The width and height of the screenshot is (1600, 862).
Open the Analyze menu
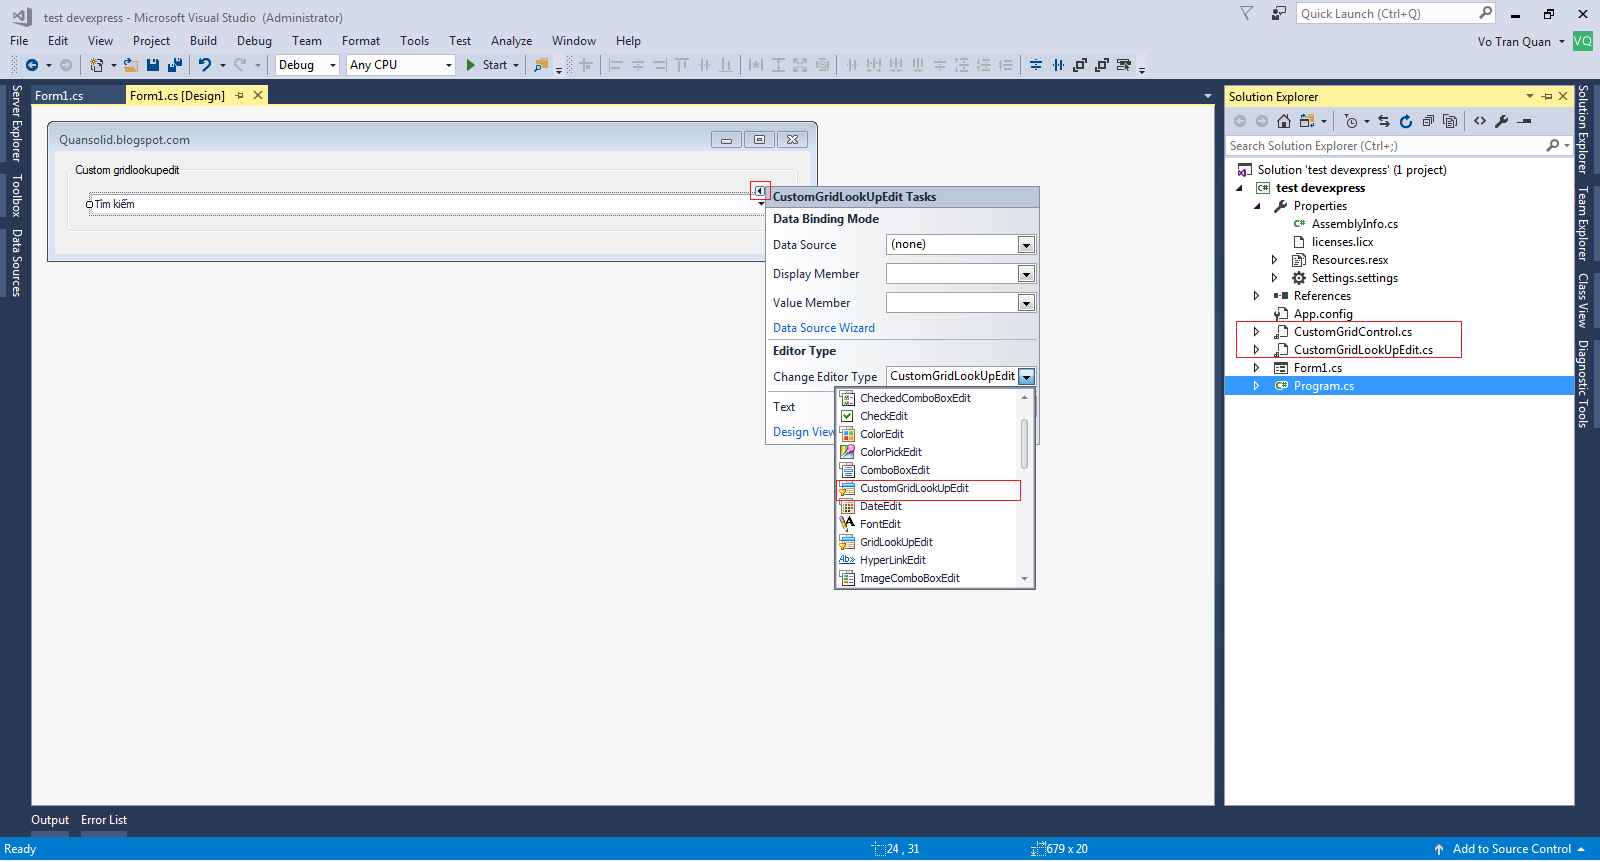[x=511, y=41]
